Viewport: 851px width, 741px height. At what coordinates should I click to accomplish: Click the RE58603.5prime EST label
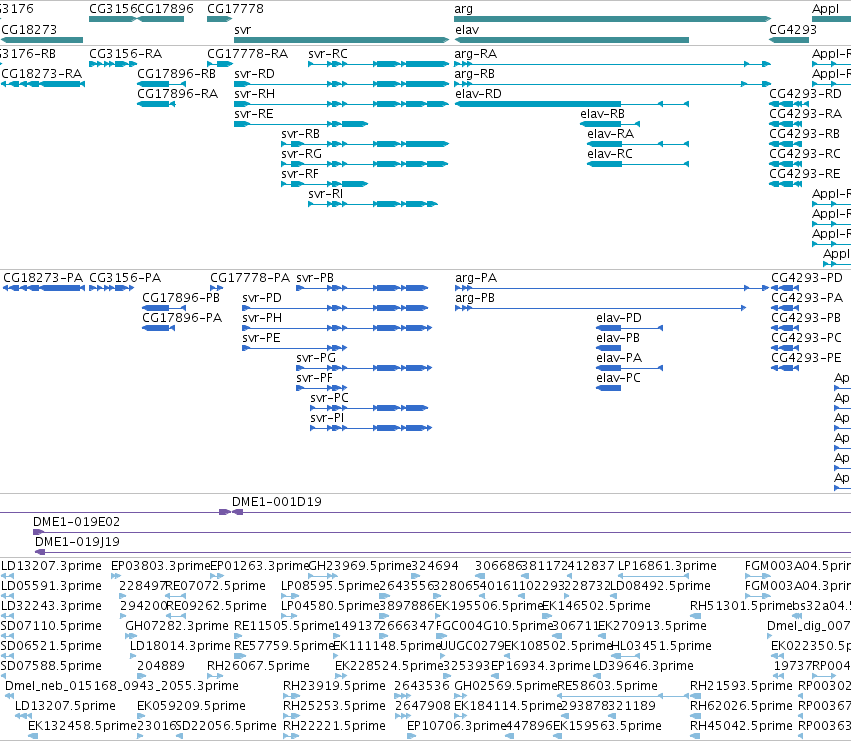click(607, 686)
